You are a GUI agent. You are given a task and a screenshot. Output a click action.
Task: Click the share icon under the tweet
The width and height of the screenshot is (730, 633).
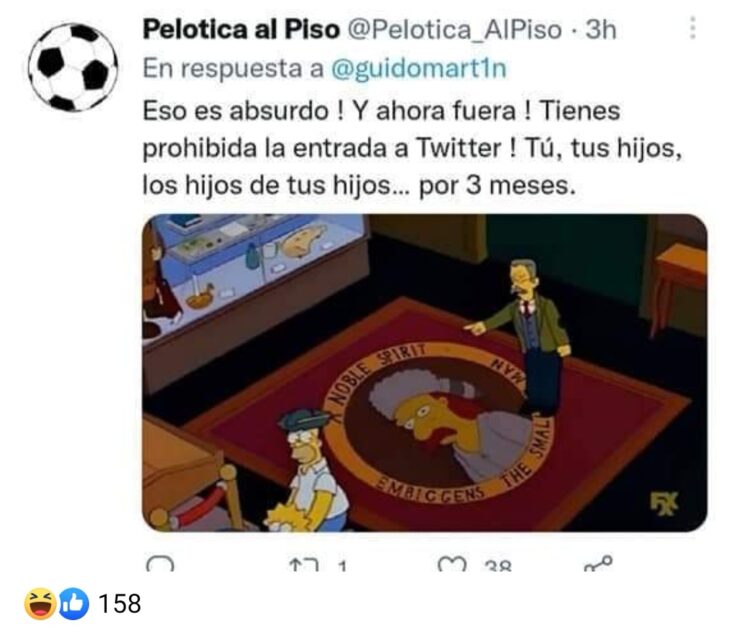point(598,563)
